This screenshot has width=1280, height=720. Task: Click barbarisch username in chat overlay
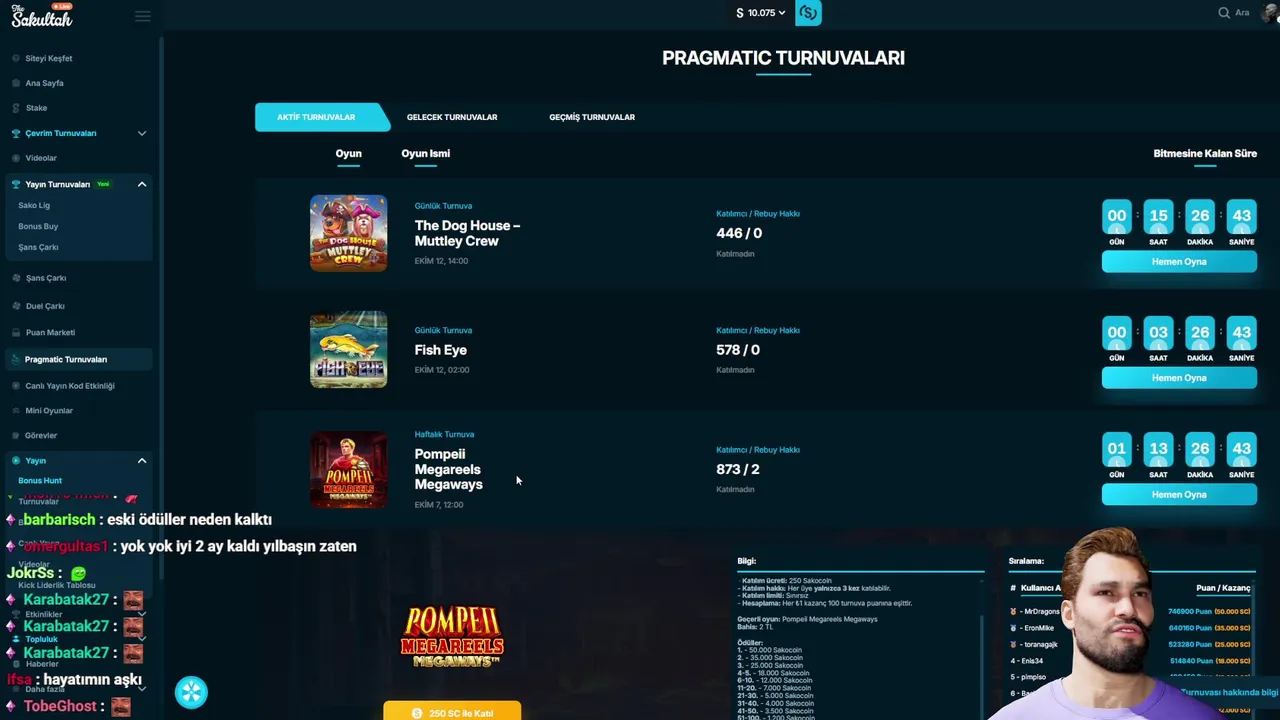pyautogui.click(x=59, y=520)
